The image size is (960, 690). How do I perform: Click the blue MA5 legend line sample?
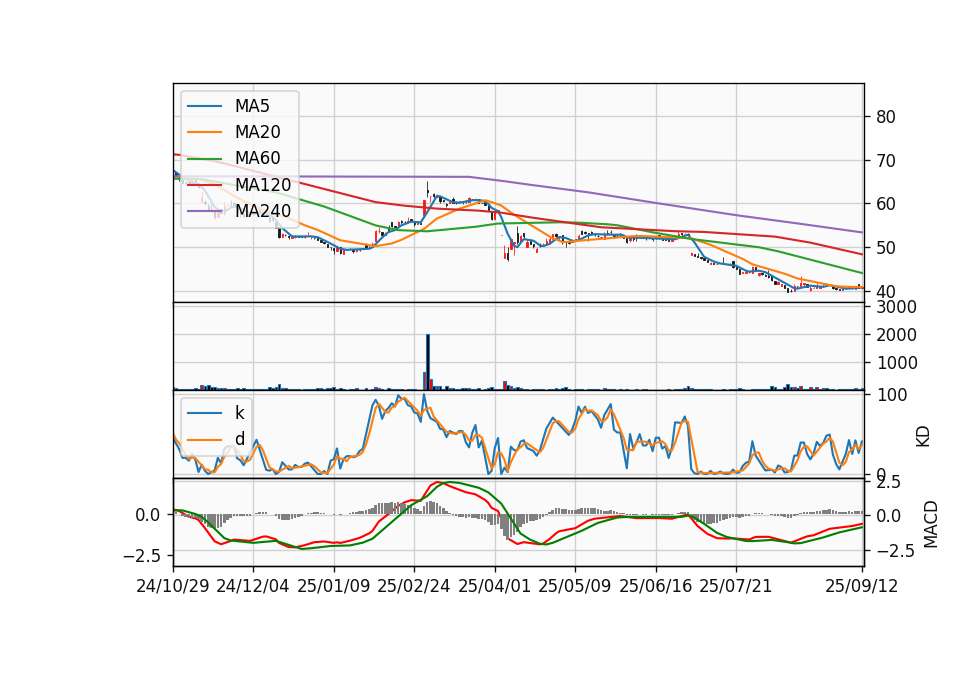coord(204,107)
